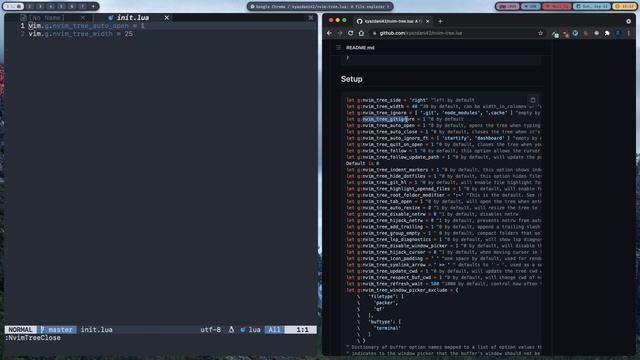The width and height of the screenshot is (640, 360).
Task: Switch to workspace 7 in top bar
Action: (x=82, y=7)
